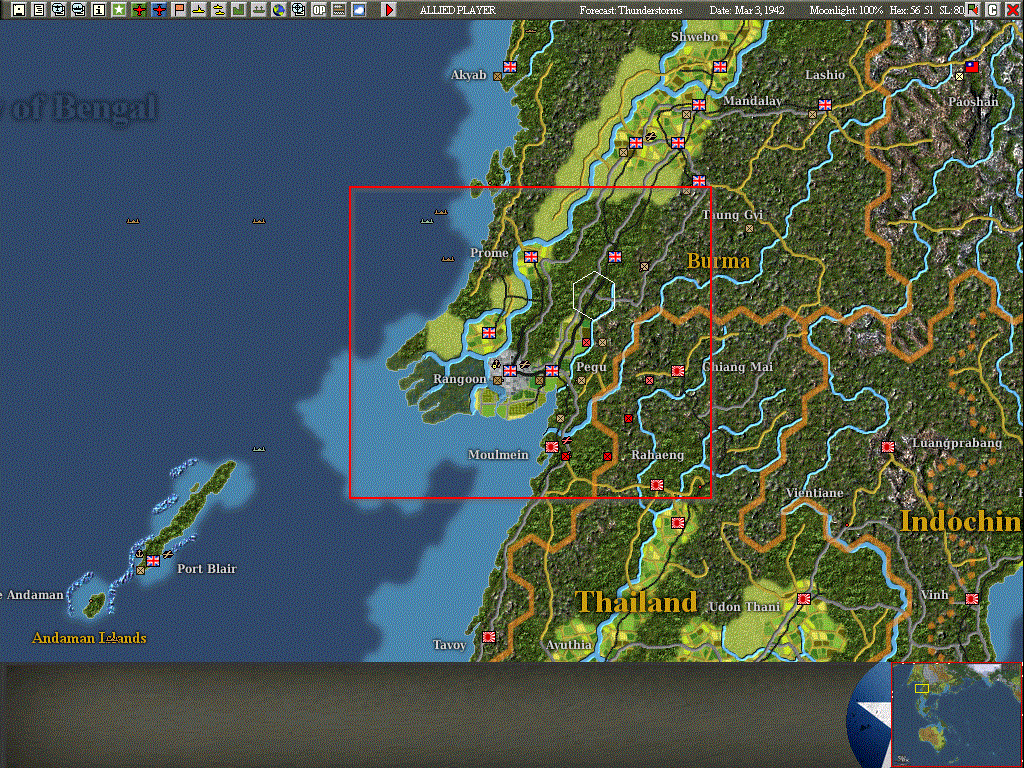1024x768 pixels.
Task: Open the save game disk icon
Action: click(x=19, y=10)
